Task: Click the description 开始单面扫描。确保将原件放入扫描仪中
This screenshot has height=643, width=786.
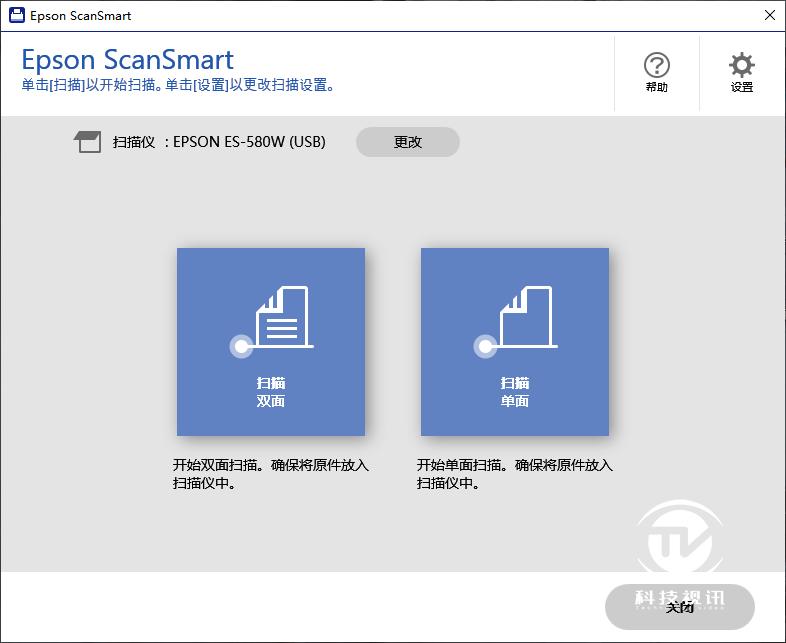Action: click(x=515, y=474)
